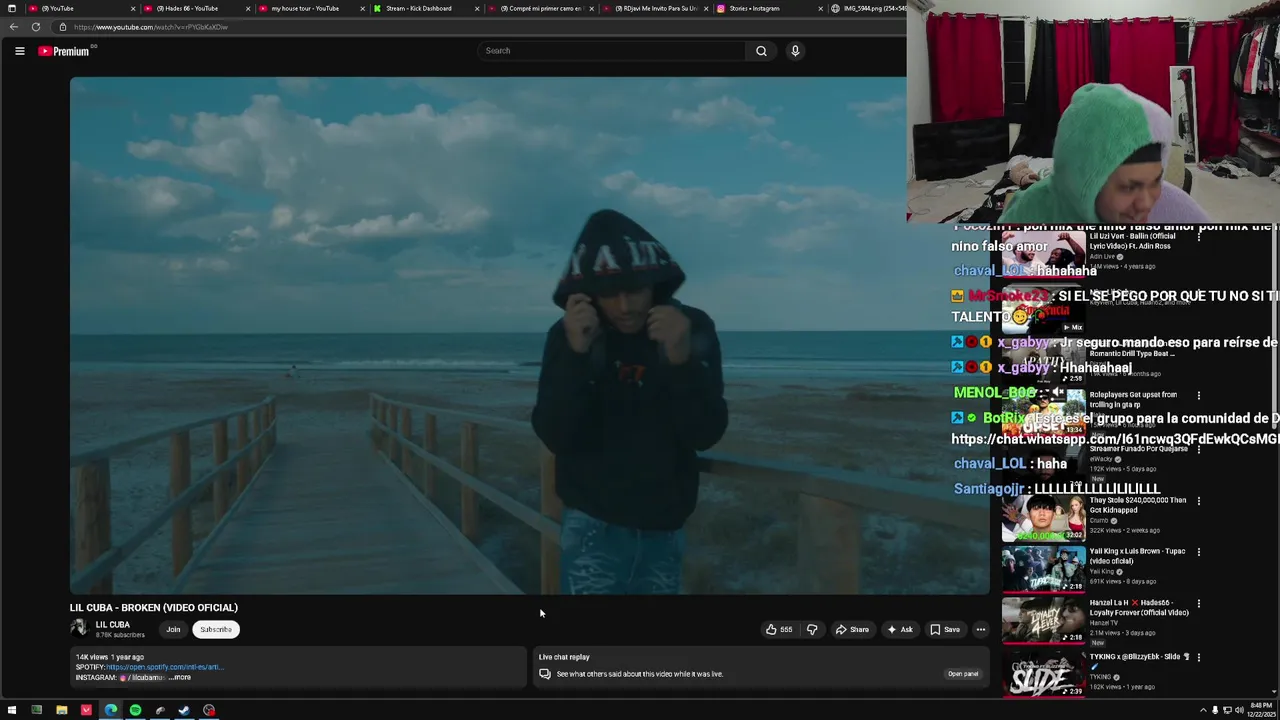Viewport: 1280px width, 720px height.
Task: Select the browser address bar URL
Action: [x=150, y=27]
